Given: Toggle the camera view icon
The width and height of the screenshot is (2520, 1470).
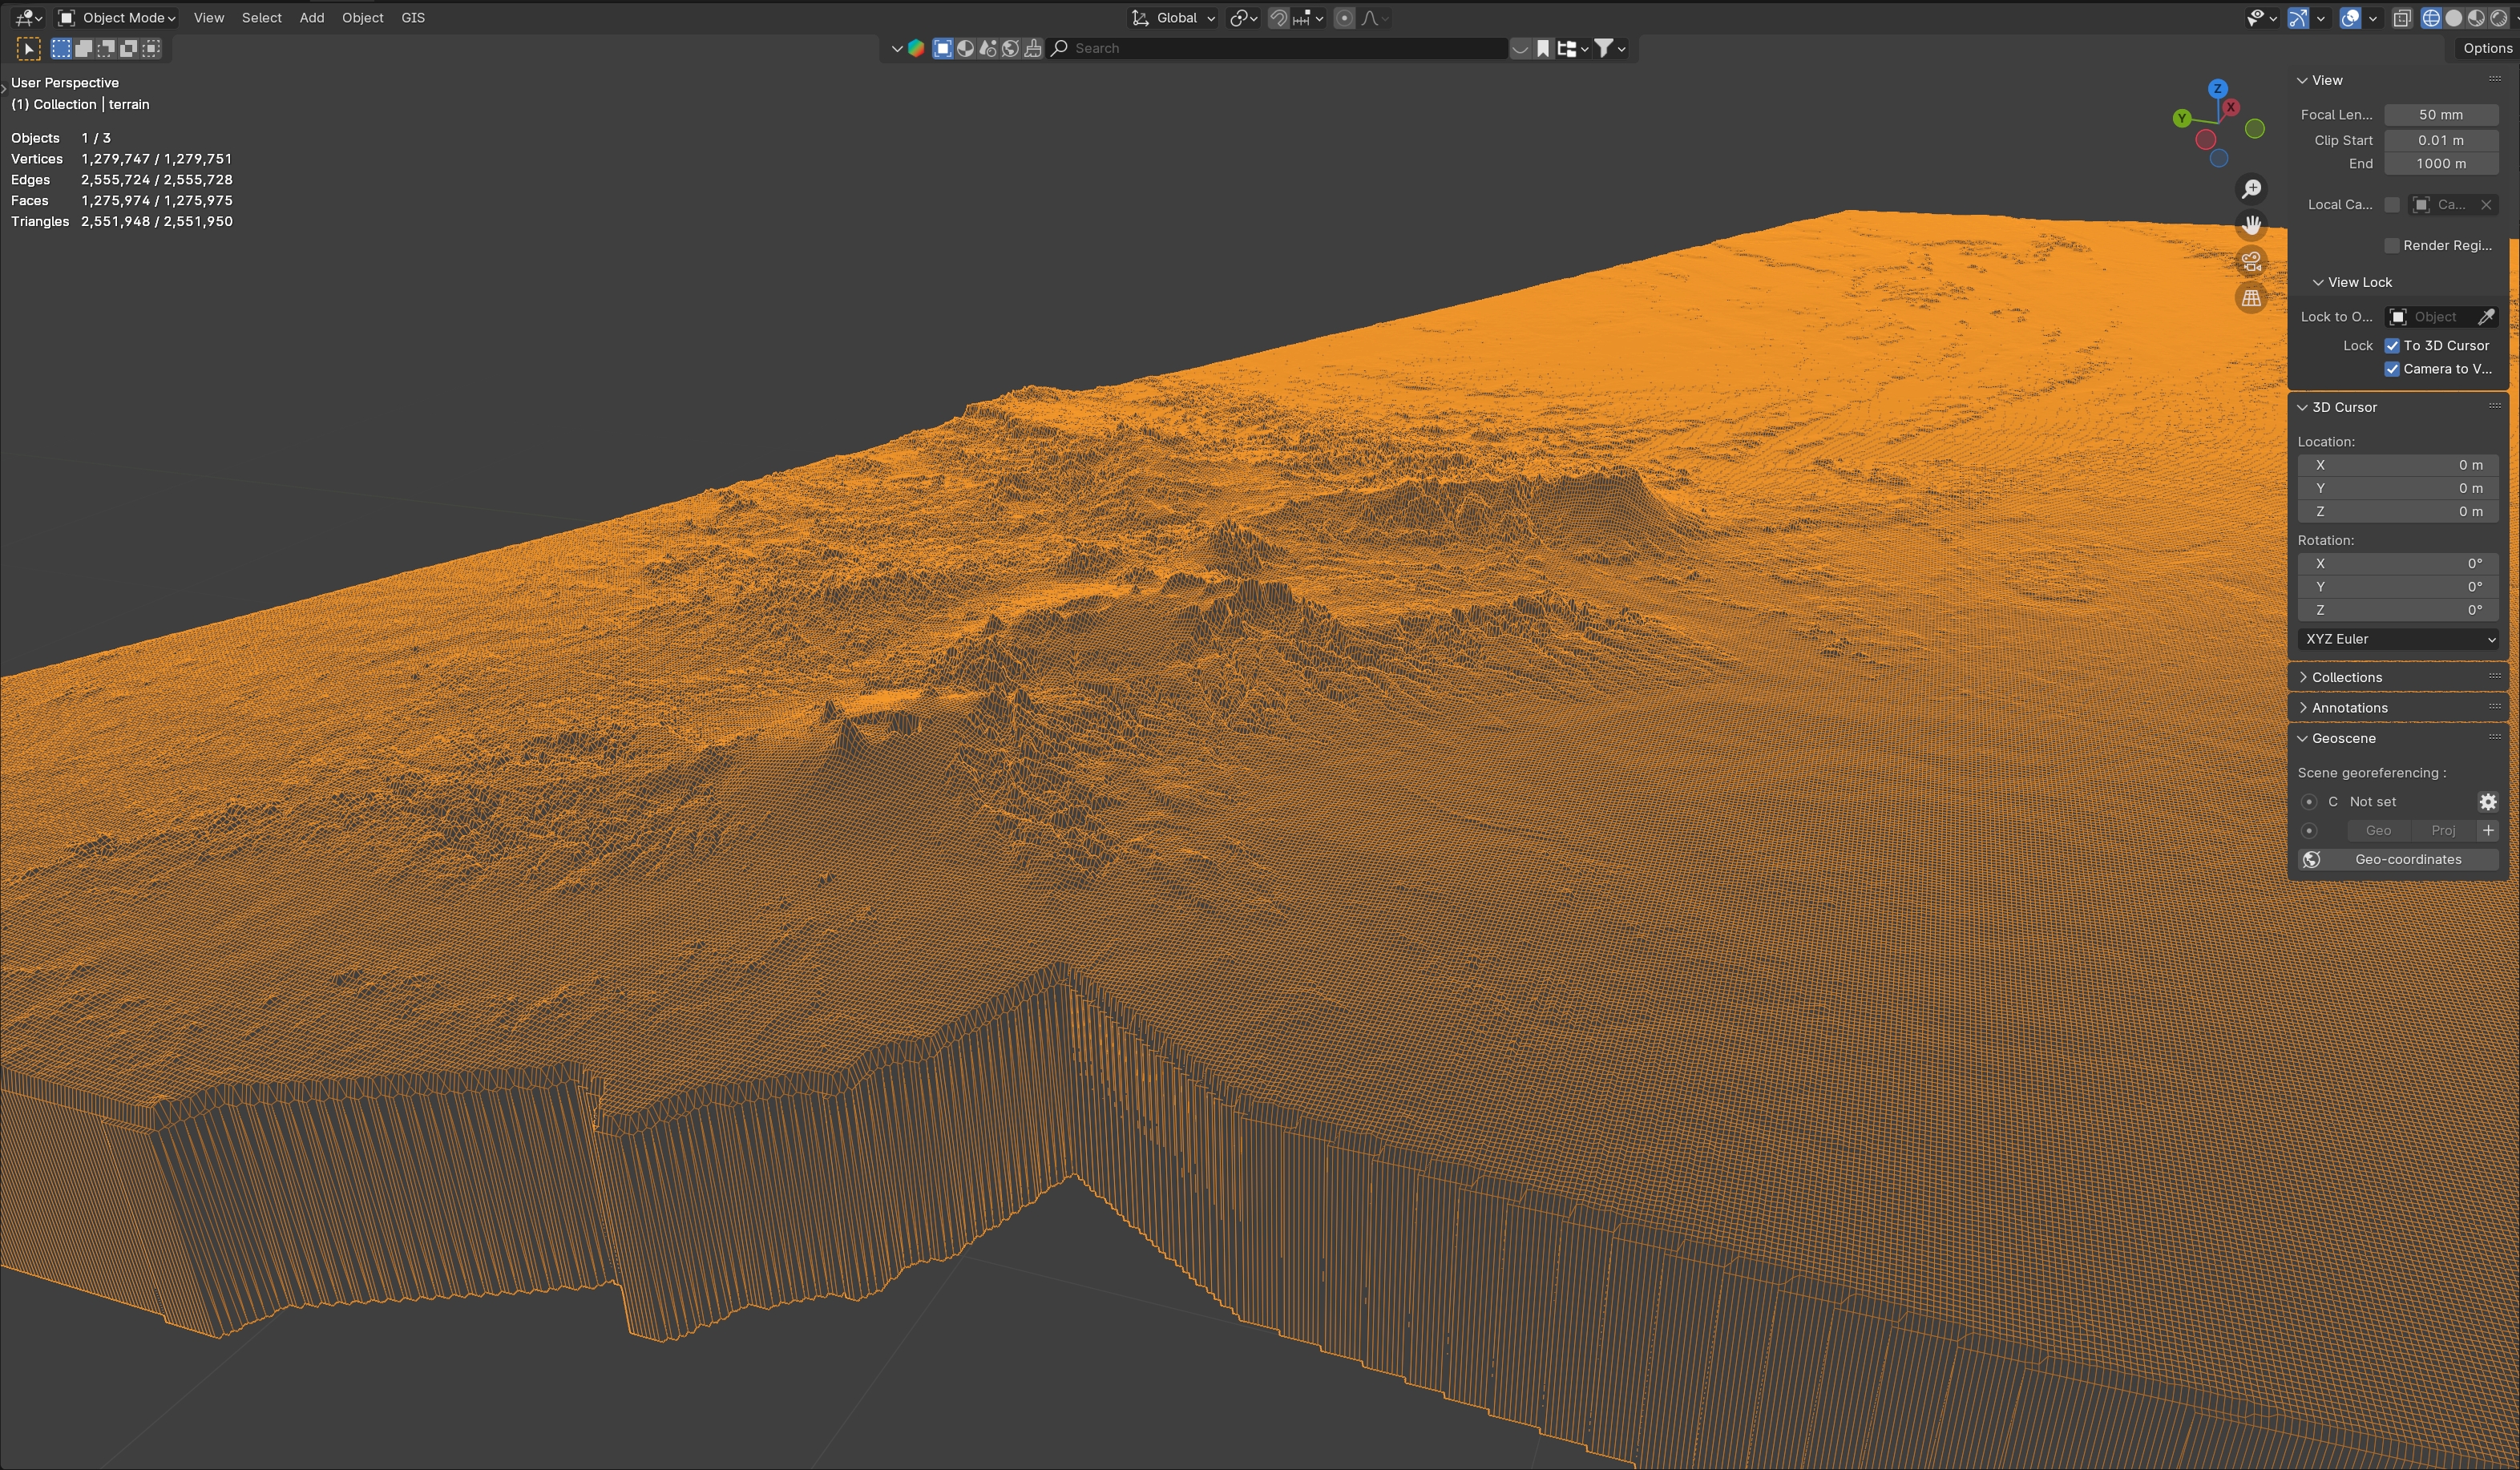Looking at the screenshot, I should [x=2251, y=261].
